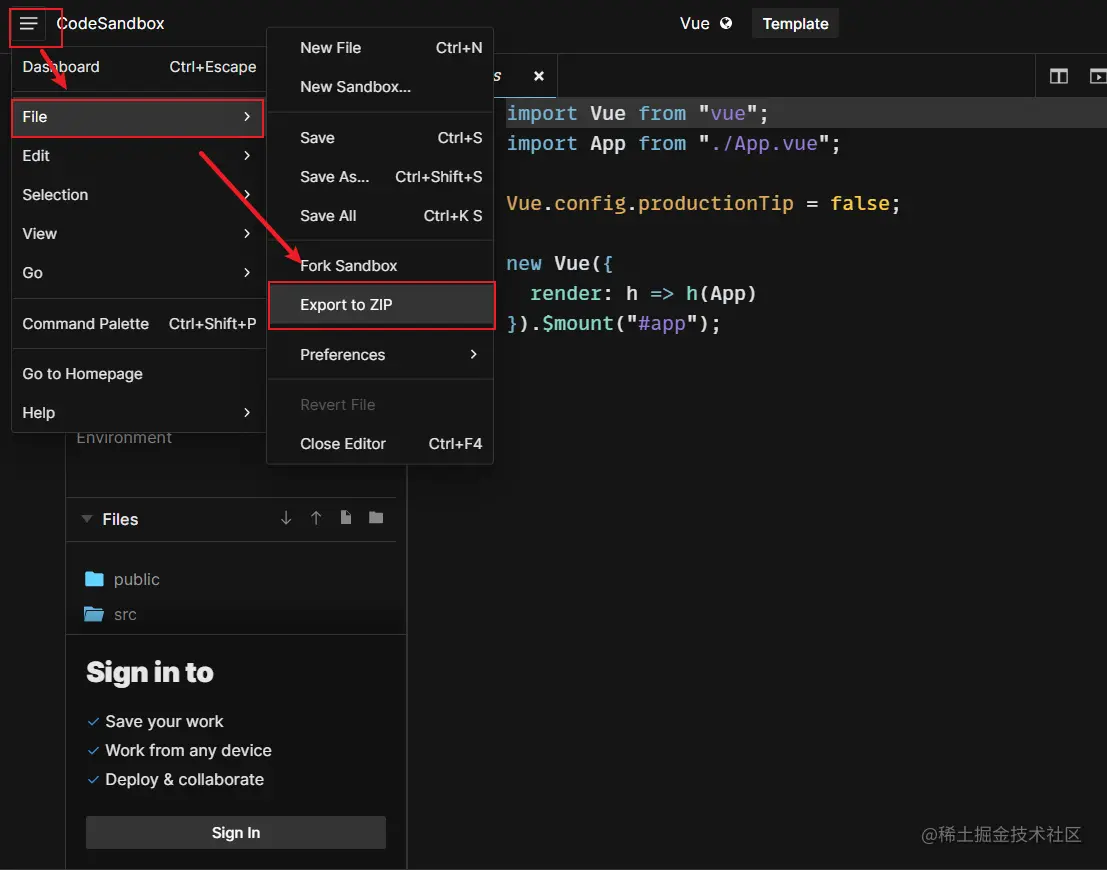The image size is (1107, 870).
Task: Click Revert File entry
Action: pos(380,405)
